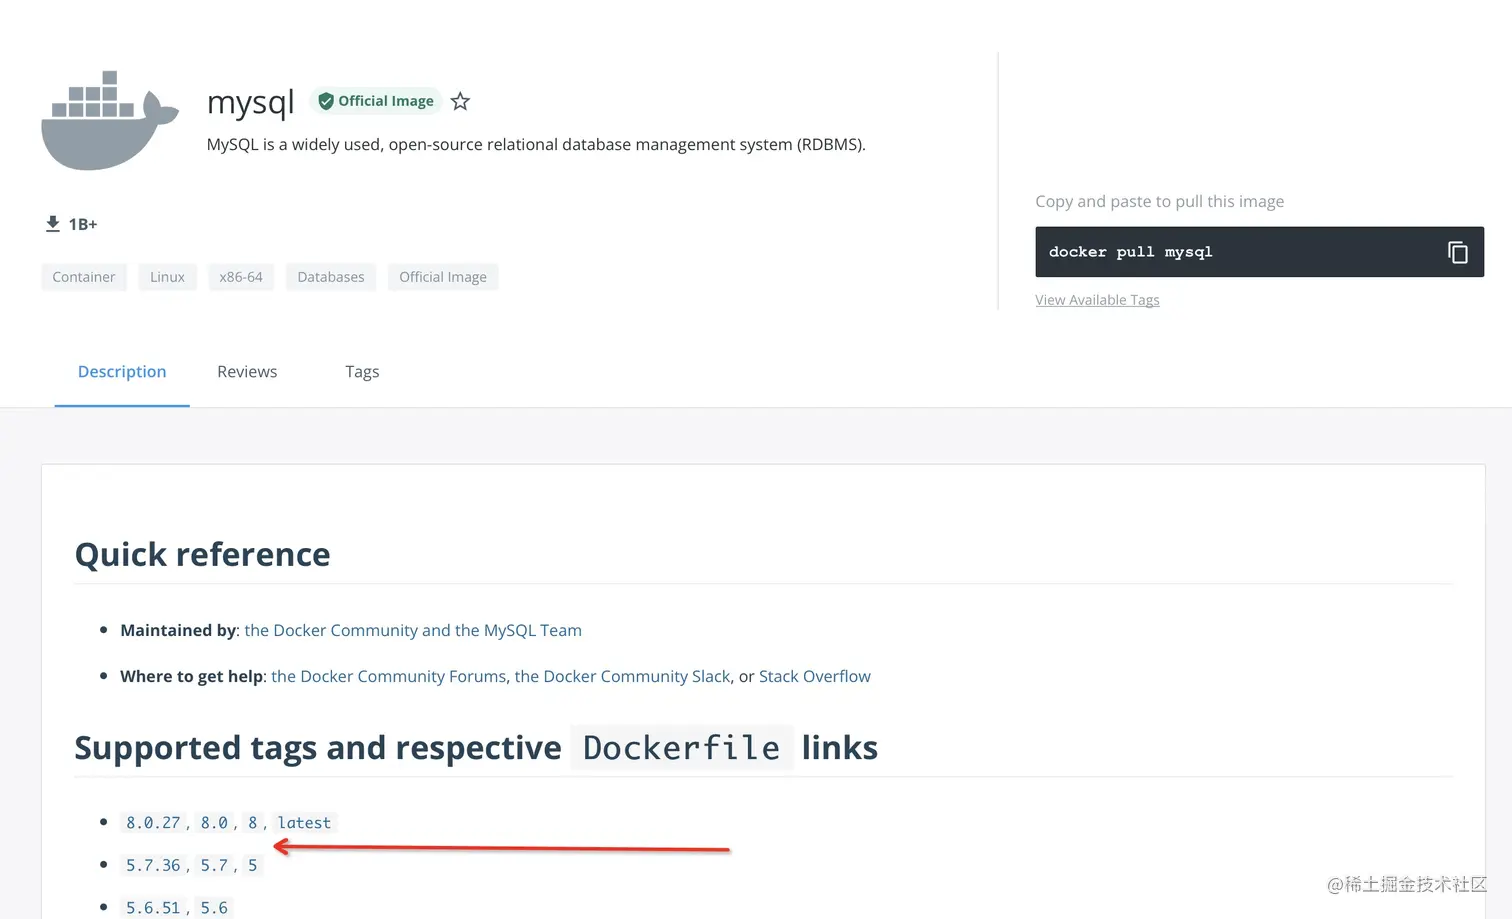The width and height of the screenshot is (1512, 919).
Task: Click the docker pull mysql command text
Action: tap(1130, 252)
